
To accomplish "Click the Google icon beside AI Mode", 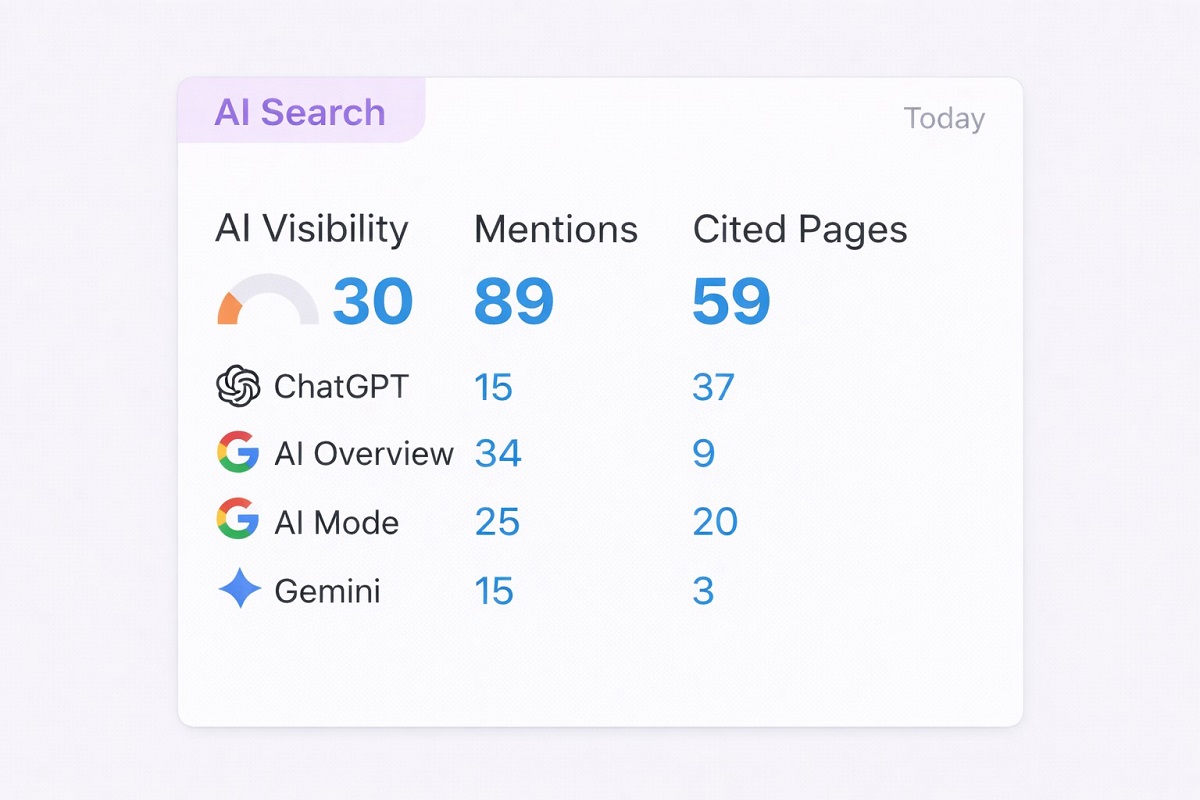I will coord(238,521).
